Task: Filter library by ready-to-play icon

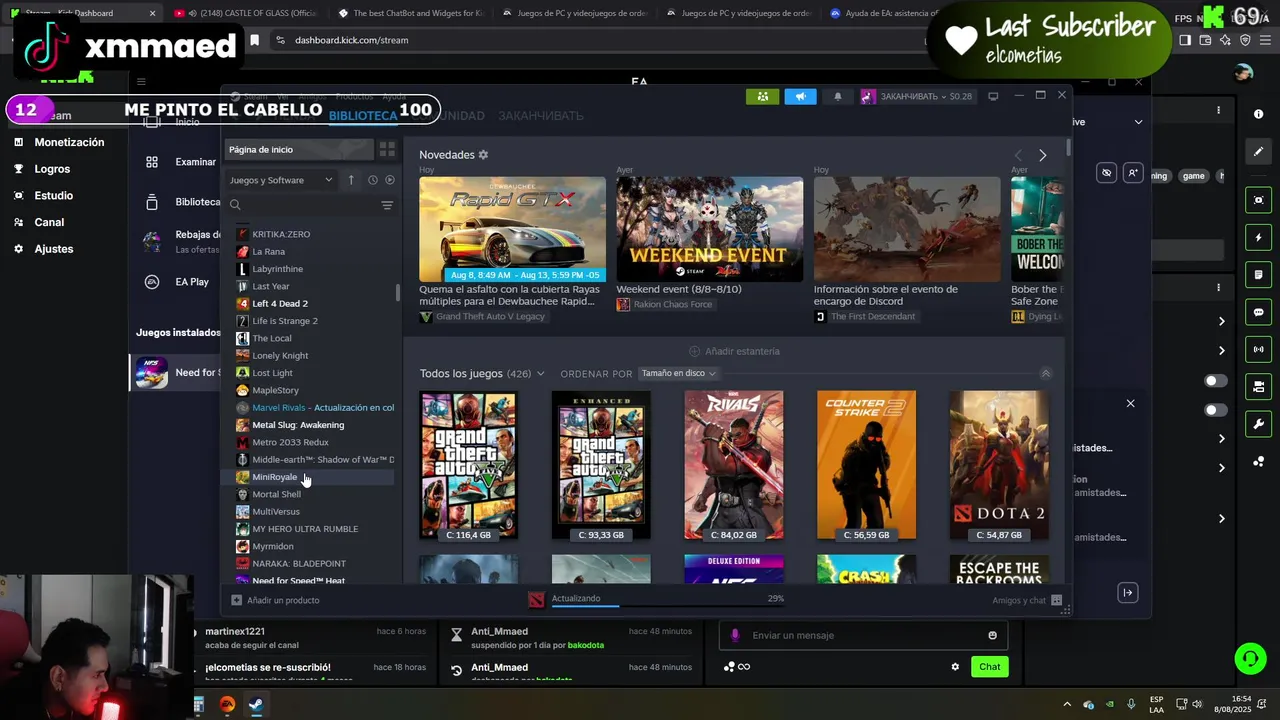Action: click(x=389, y=180)
